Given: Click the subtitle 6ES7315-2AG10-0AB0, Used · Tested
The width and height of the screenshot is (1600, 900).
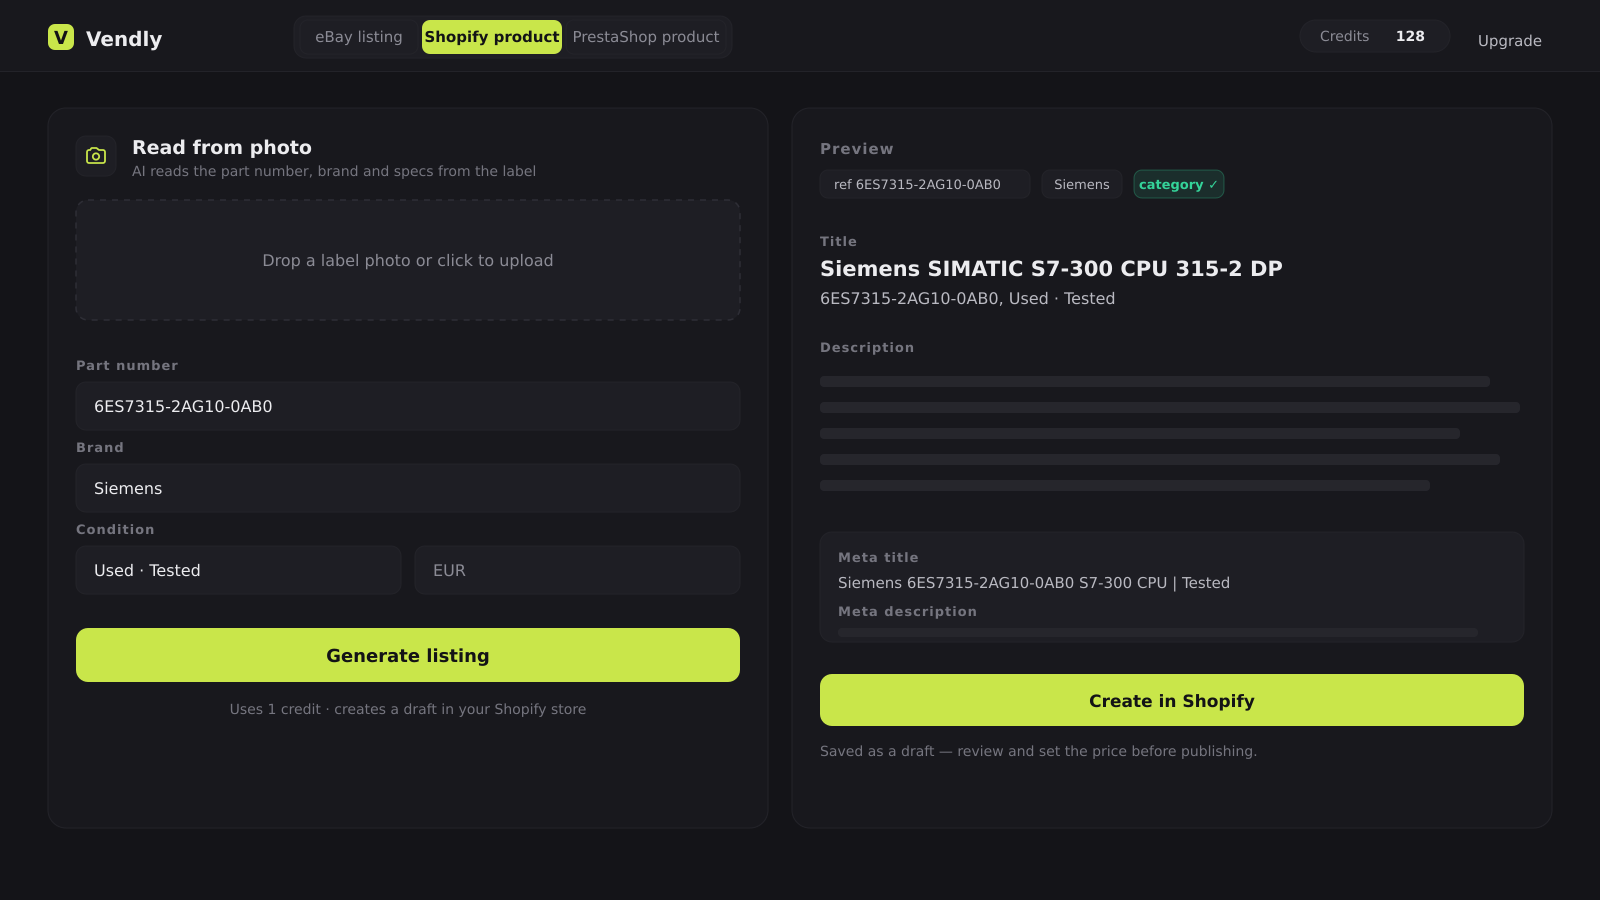Looking at the screenshot, I should coord(967,298).
